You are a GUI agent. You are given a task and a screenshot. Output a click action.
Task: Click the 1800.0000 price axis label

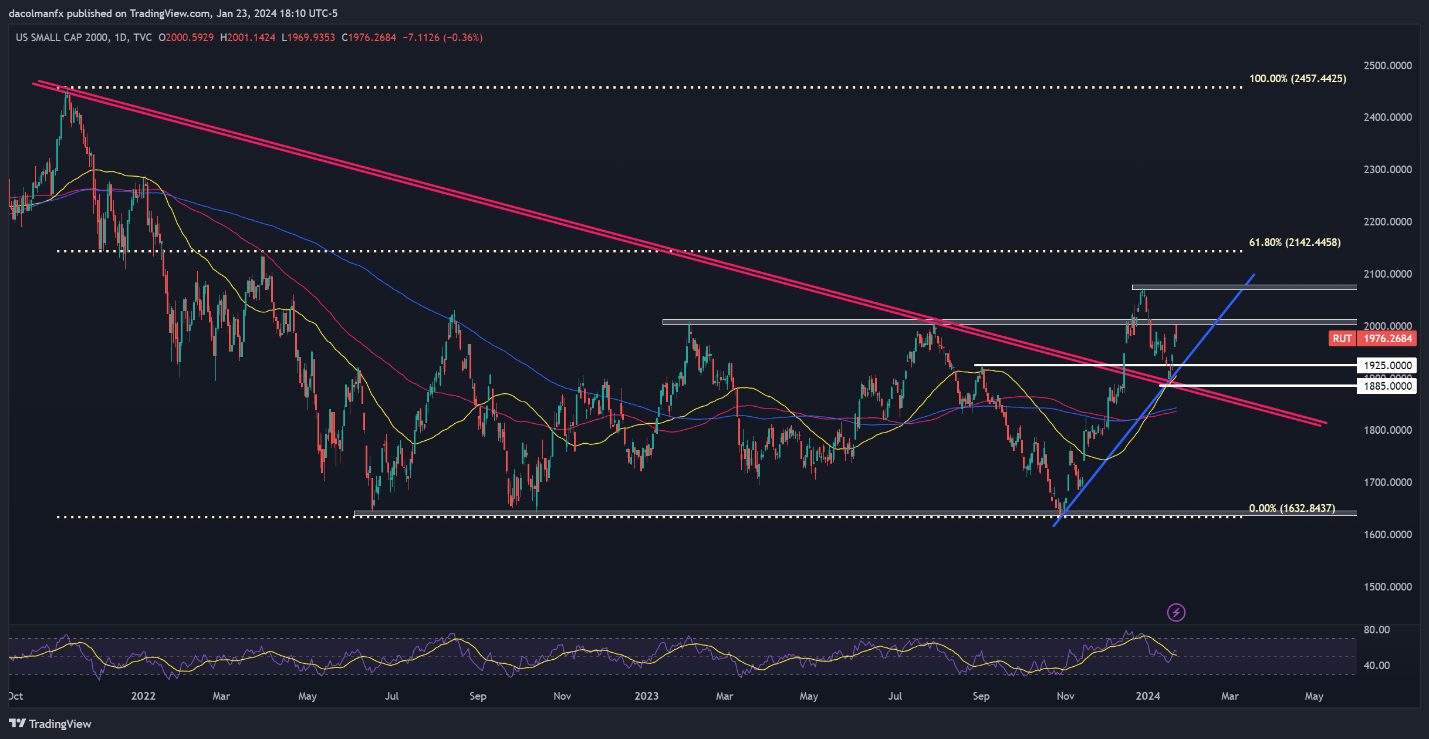coord(1389,430)
